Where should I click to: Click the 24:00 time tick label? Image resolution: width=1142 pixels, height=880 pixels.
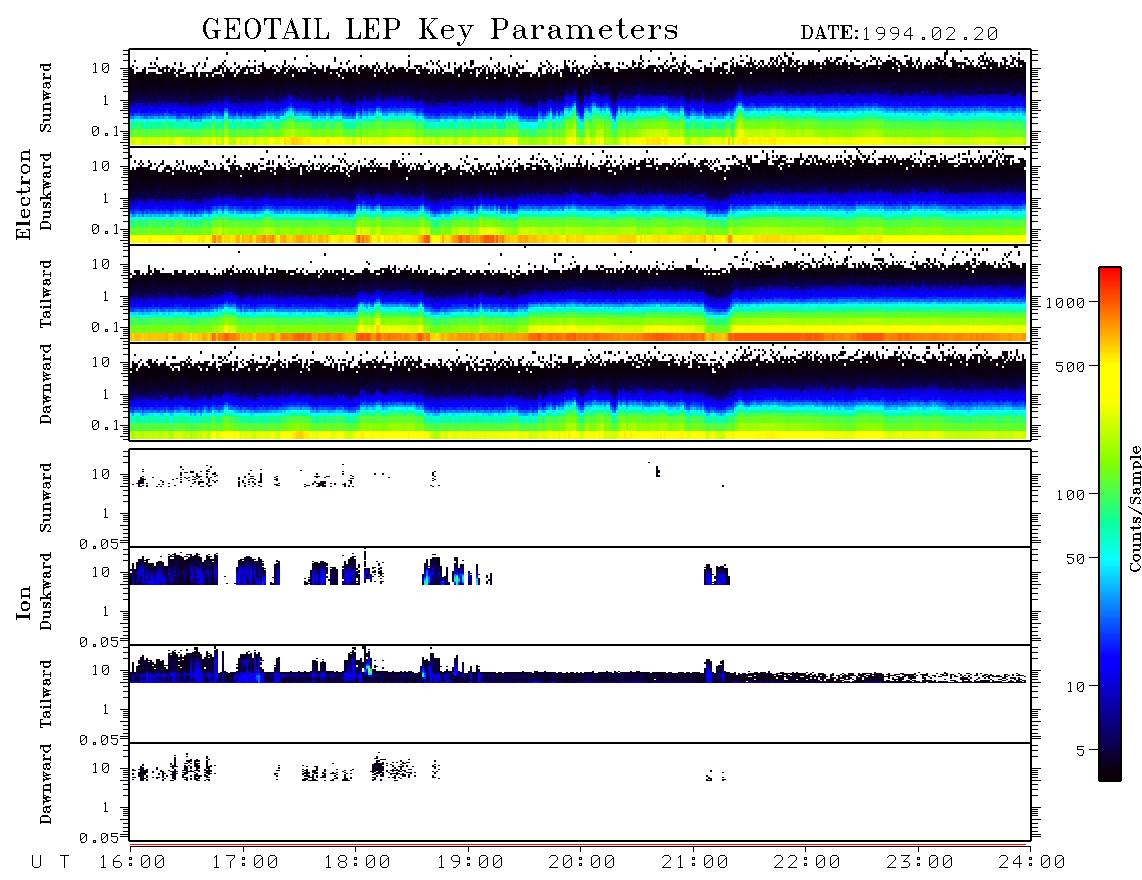point(1032,863)
